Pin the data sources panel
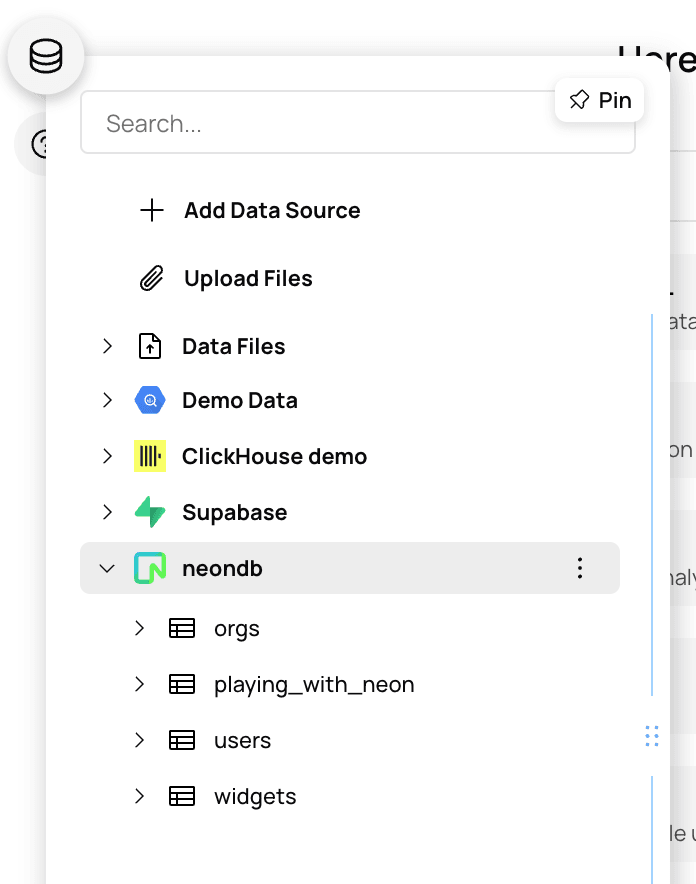The width and height of the screenshot is (696, 884). click(x=600, y=100)
